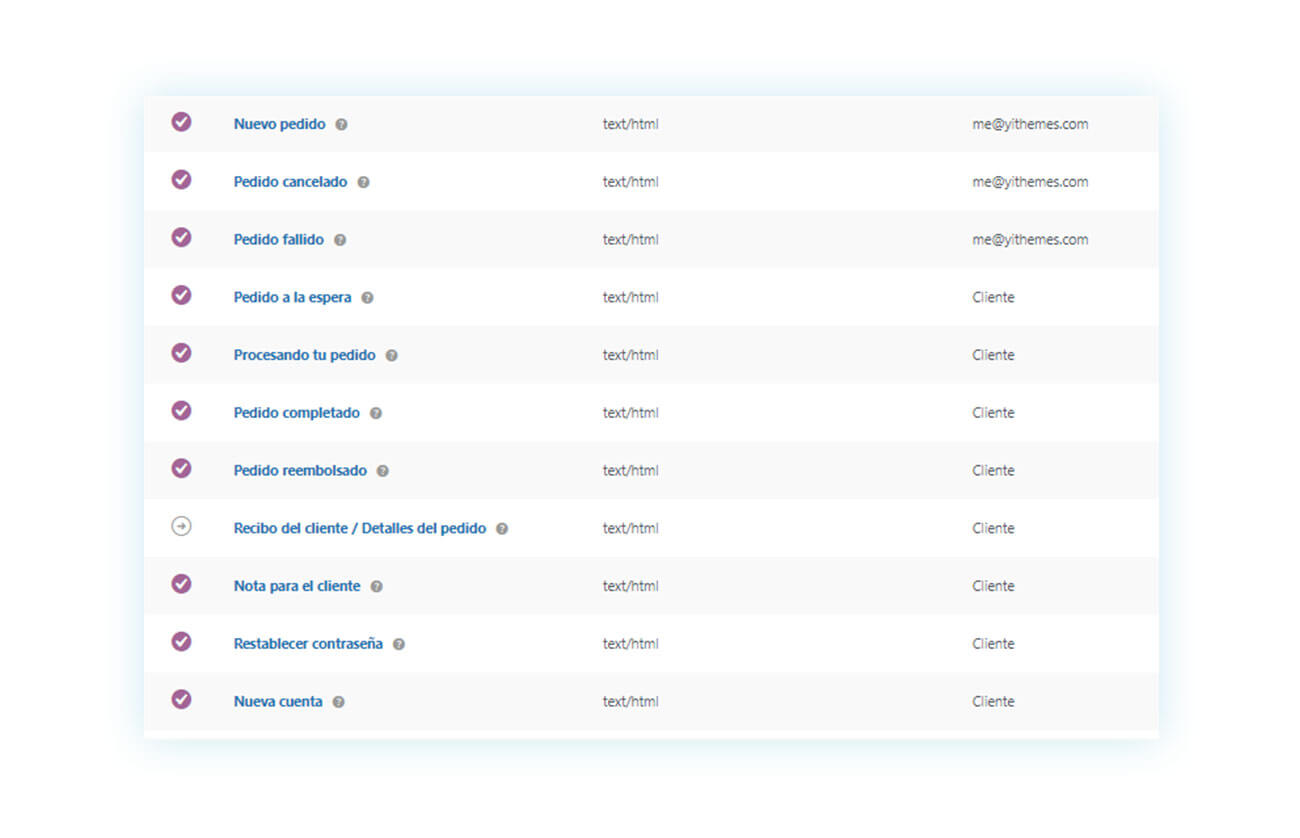Click me@yithemes.com in Pedido fallido row

pyautogui.click(x=1030, y=240)
